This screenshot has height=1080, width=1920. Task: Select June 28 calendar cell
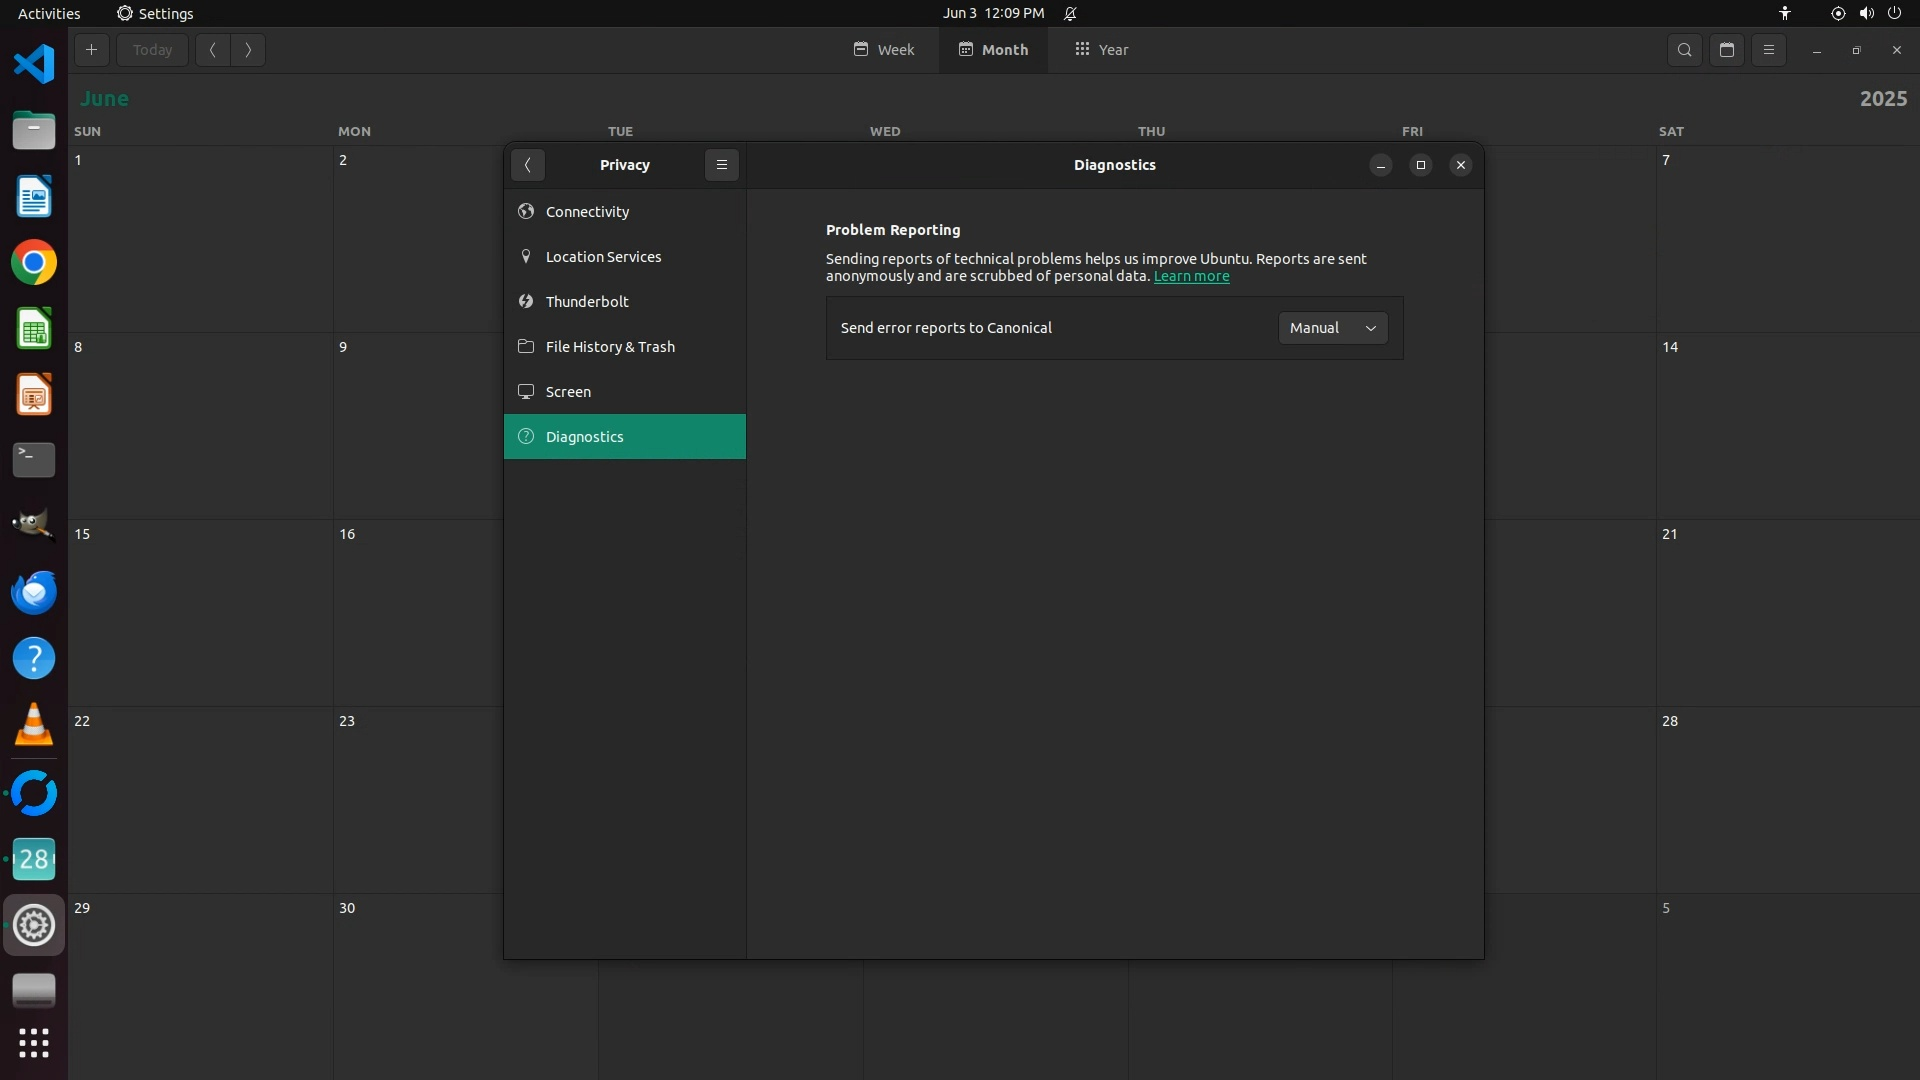point(1786,800)
